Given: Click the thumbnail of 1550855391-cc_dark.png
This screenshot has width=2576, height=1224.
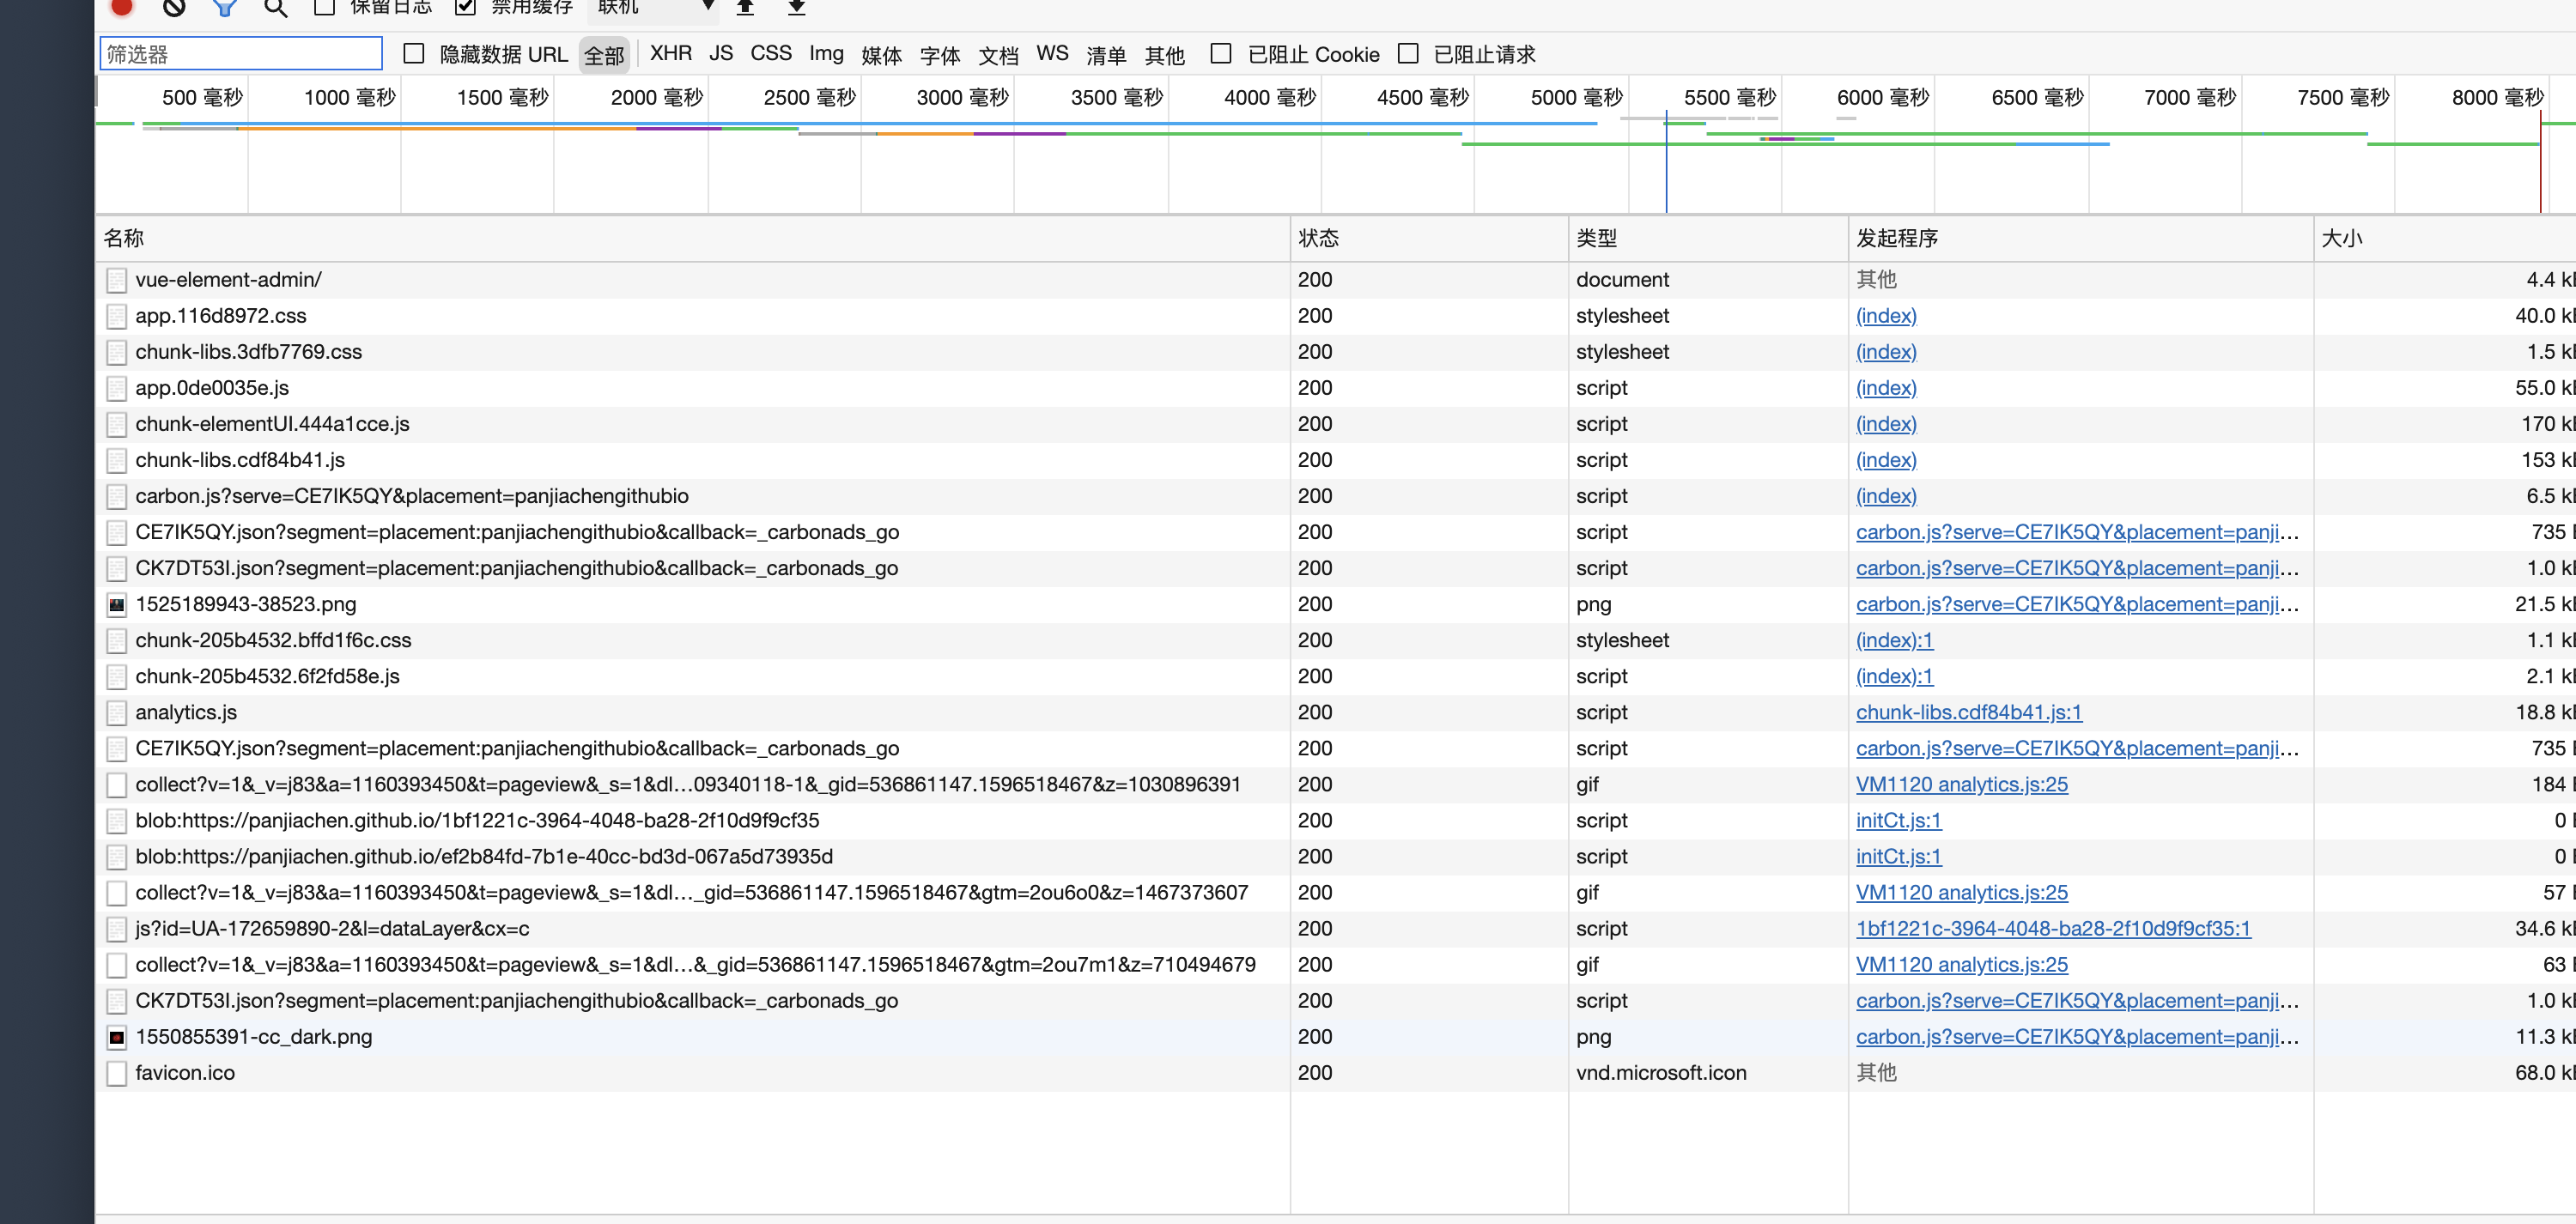Looking at the screenshot, I should pyautogui.click(x=117, y=1037).
